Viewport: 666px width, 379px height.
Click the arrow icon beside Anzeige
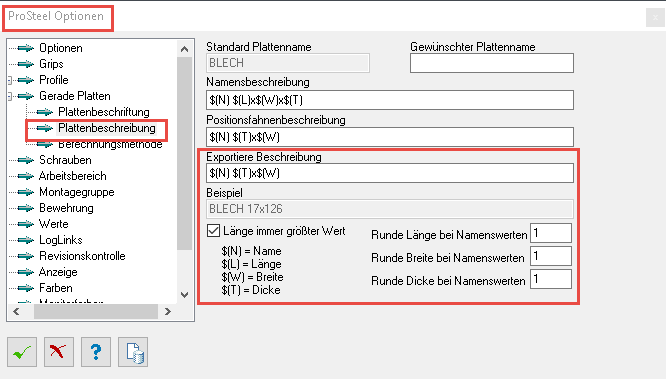[x=26, y=272]
